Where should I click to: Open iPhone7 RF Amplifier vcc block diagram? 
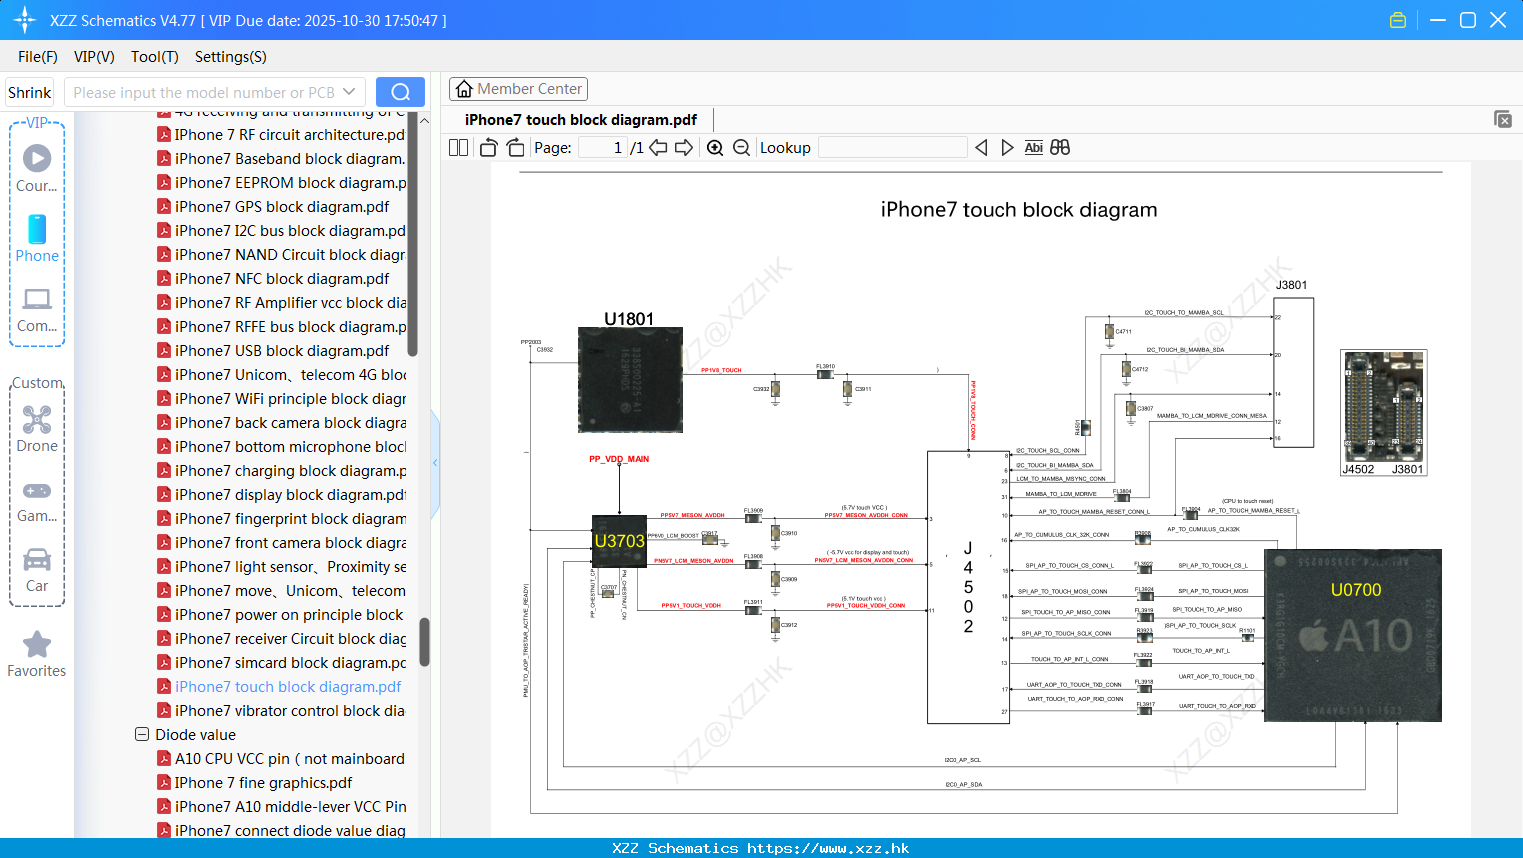coord(282,302)
